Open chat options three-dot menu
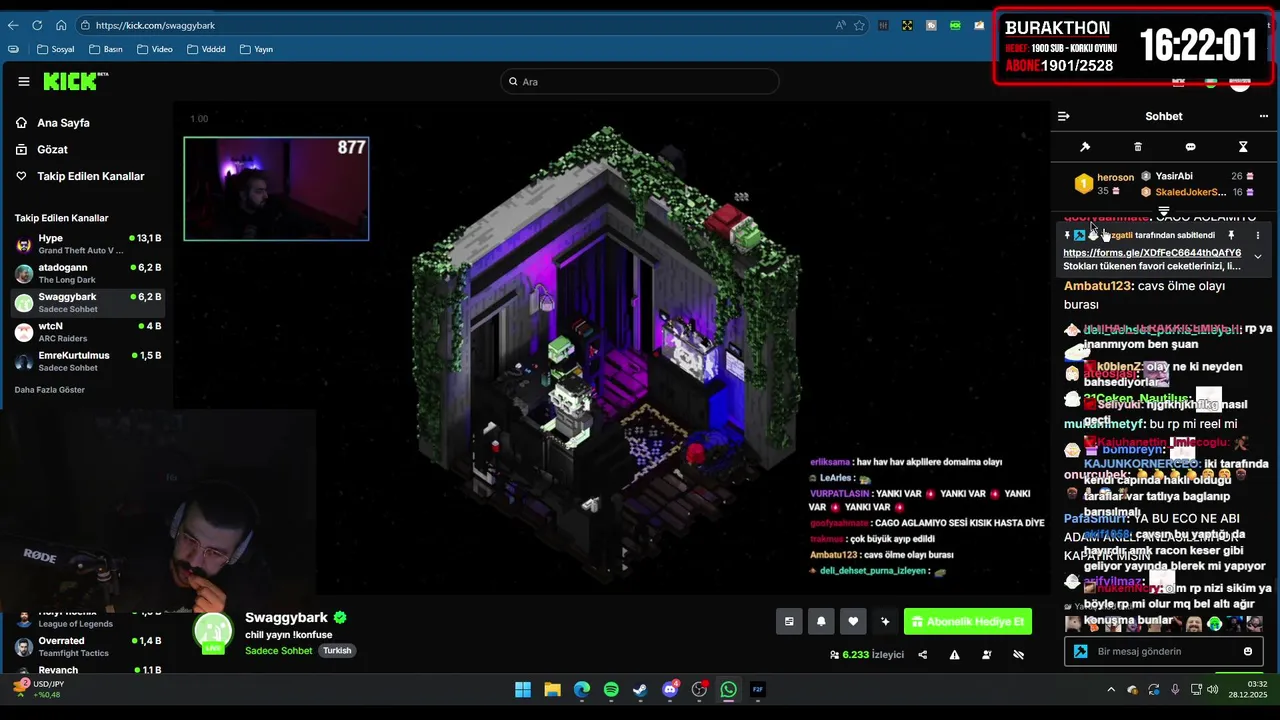This screenshot has height=720, width=1280. [x=1264, y=116]
